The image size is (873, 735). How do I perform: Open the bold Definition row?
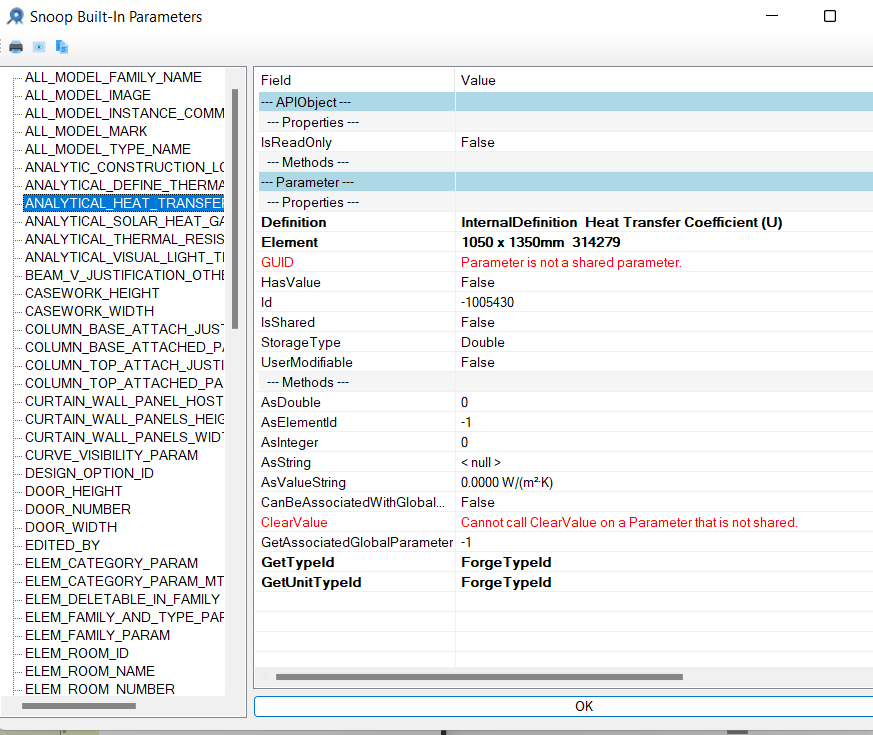point(566,222)
